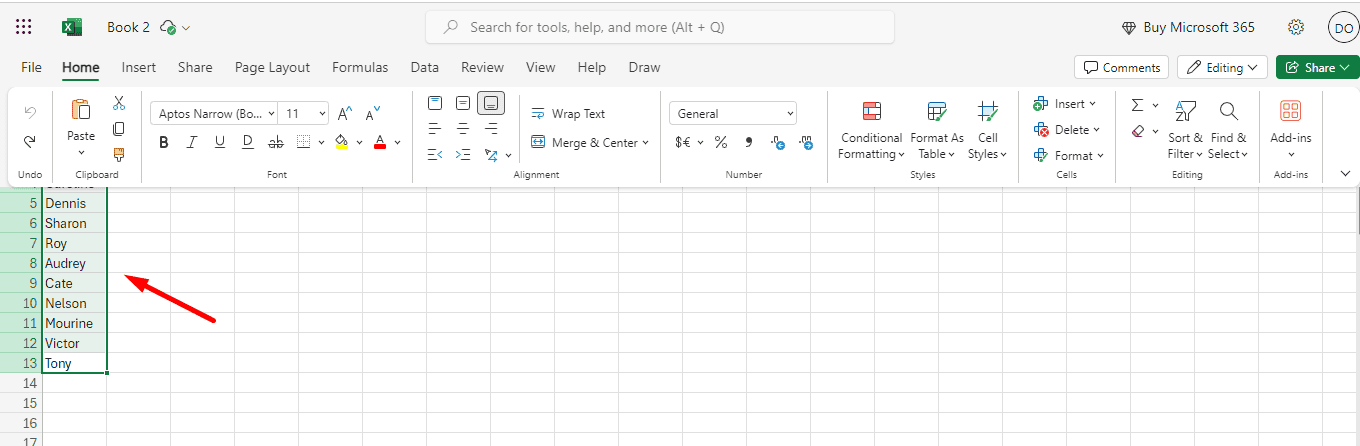Open the Conditional Formatting menu
Image resolution: width=1360 pixels, height=446 pixels.
point(871,131)
